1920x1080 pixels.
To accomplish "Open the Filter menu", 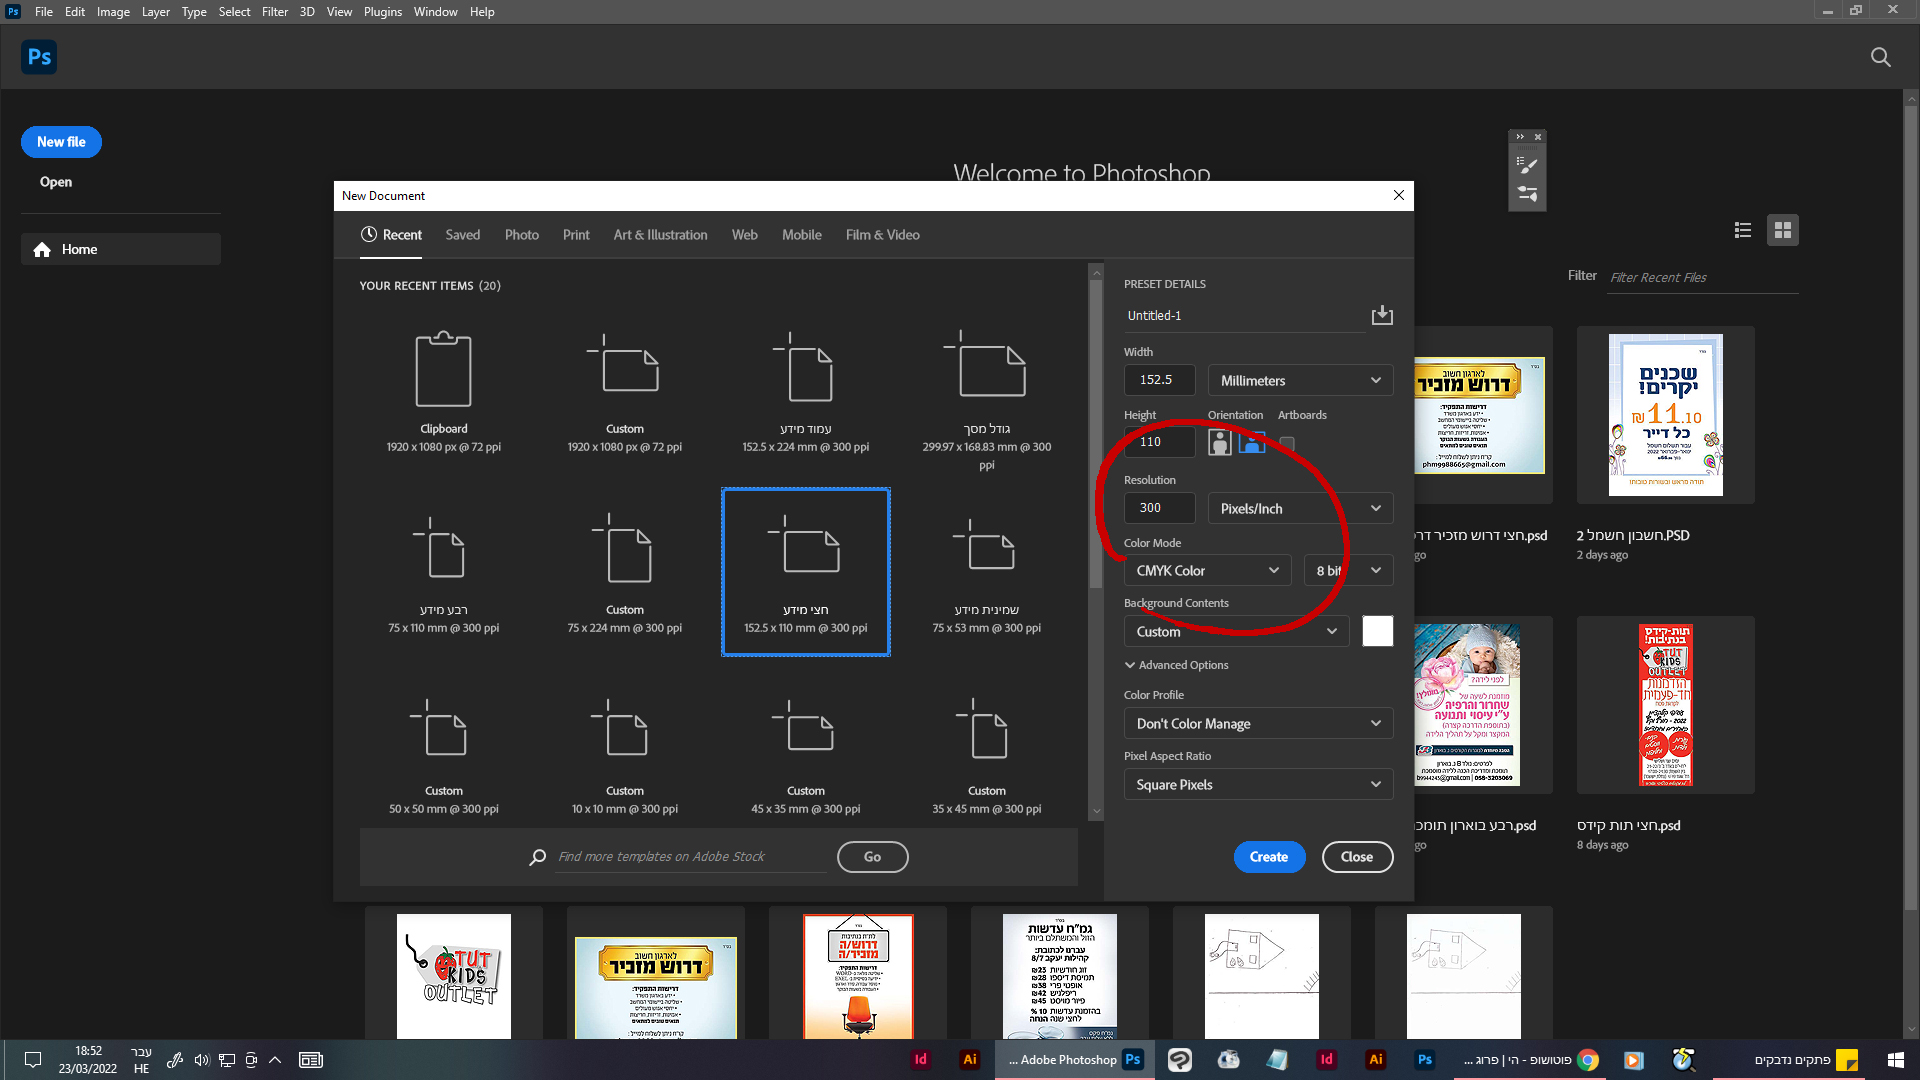I will (x=274, y=12).
